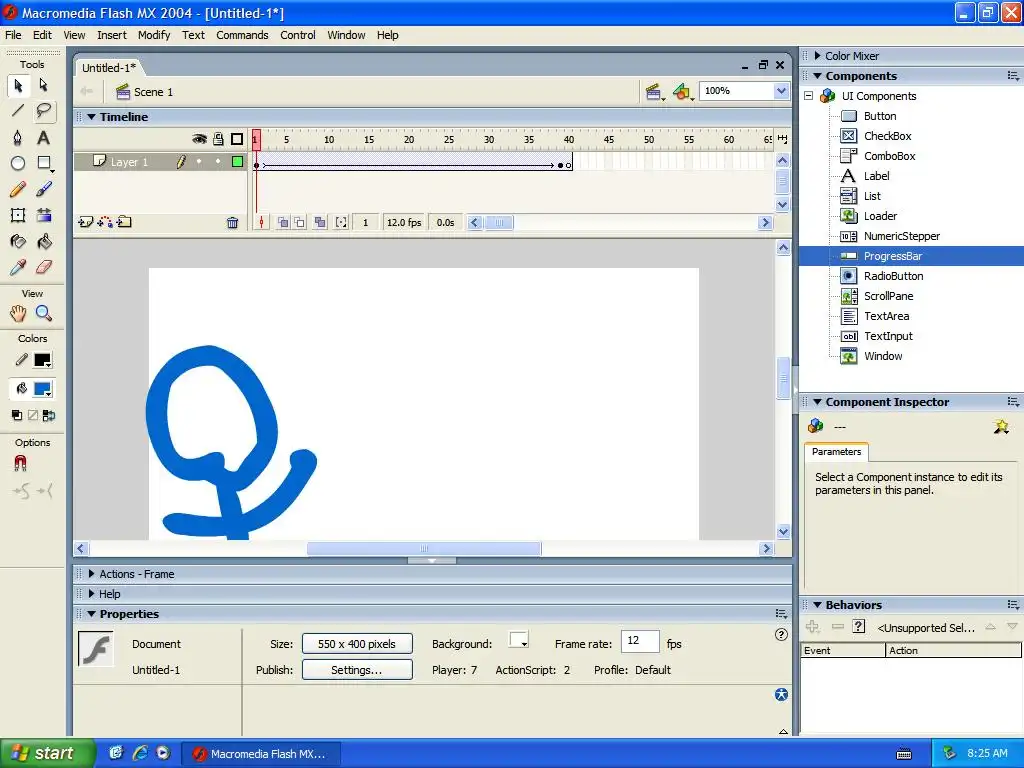Open the blue fill color swatch

(x=42, y=389)
